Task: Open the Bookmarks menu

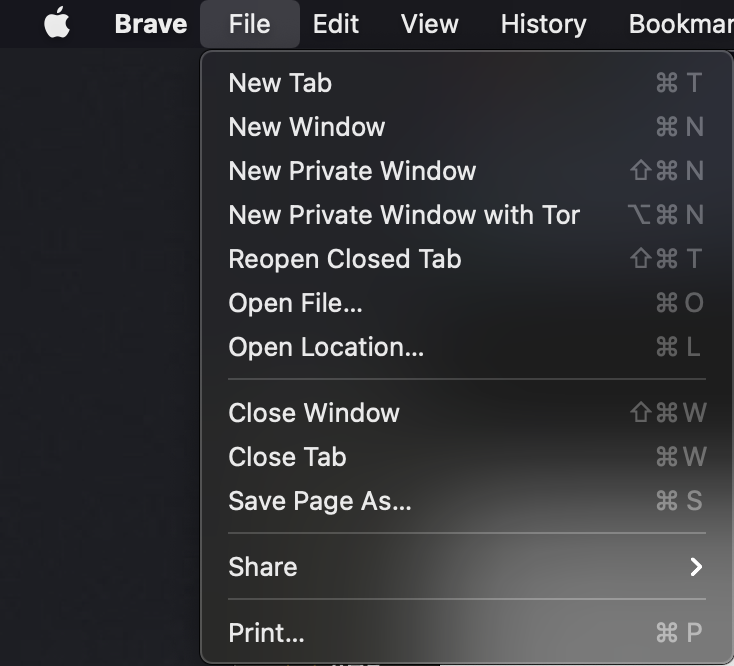Action: [681, 24]
